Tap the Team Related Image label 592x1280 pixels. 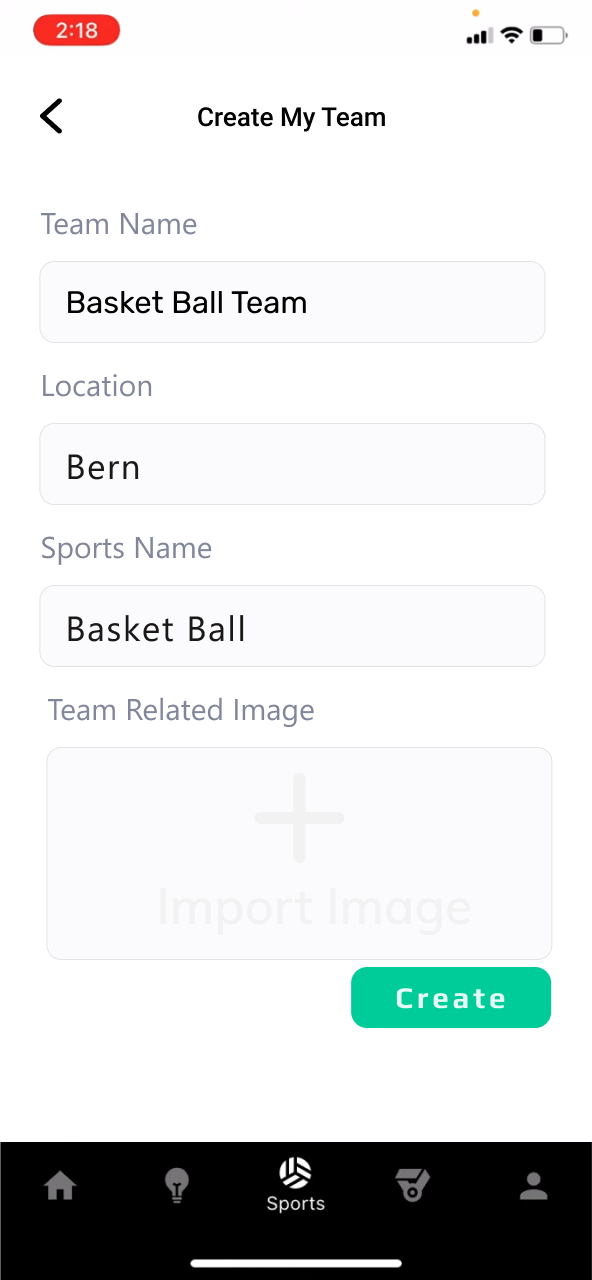tap(181, 710)
